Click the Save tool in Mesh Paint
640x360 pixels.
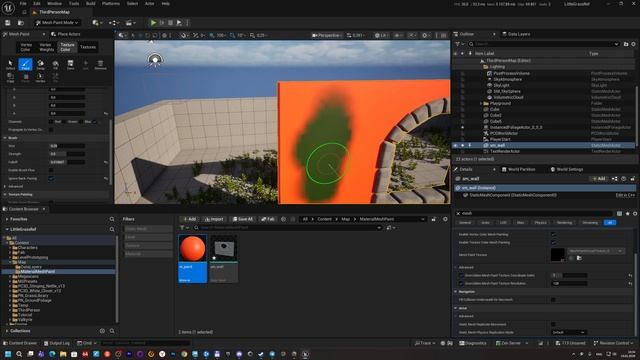coord(70,64)
